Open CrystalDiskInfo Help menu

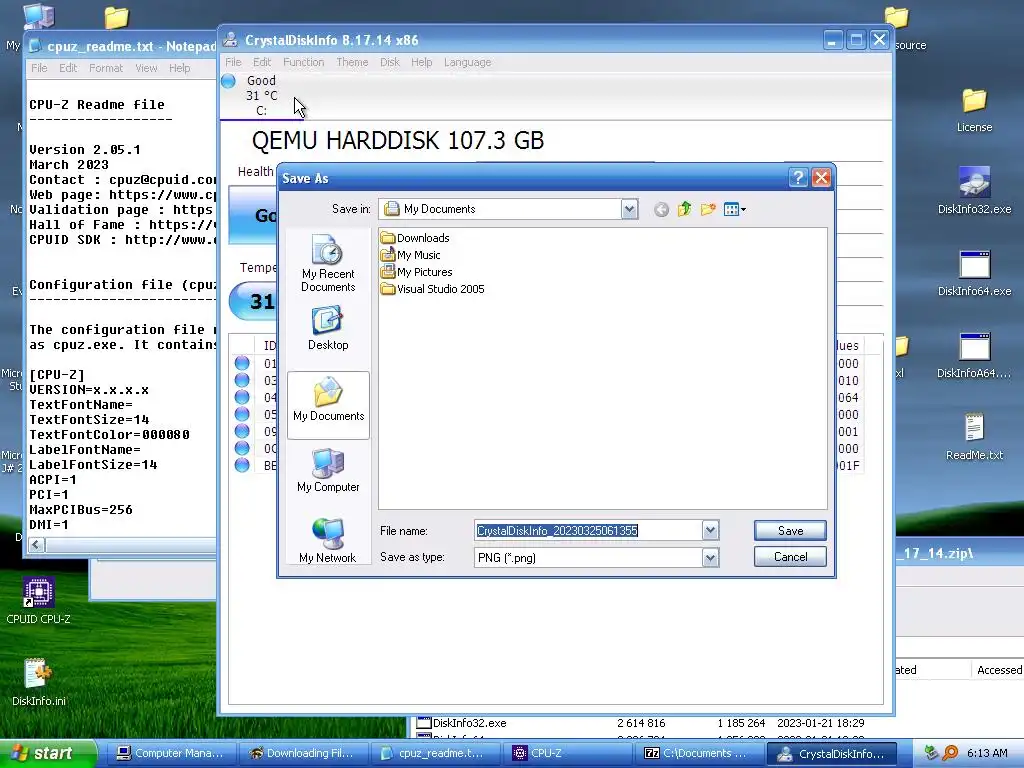(x=421, y=62)
